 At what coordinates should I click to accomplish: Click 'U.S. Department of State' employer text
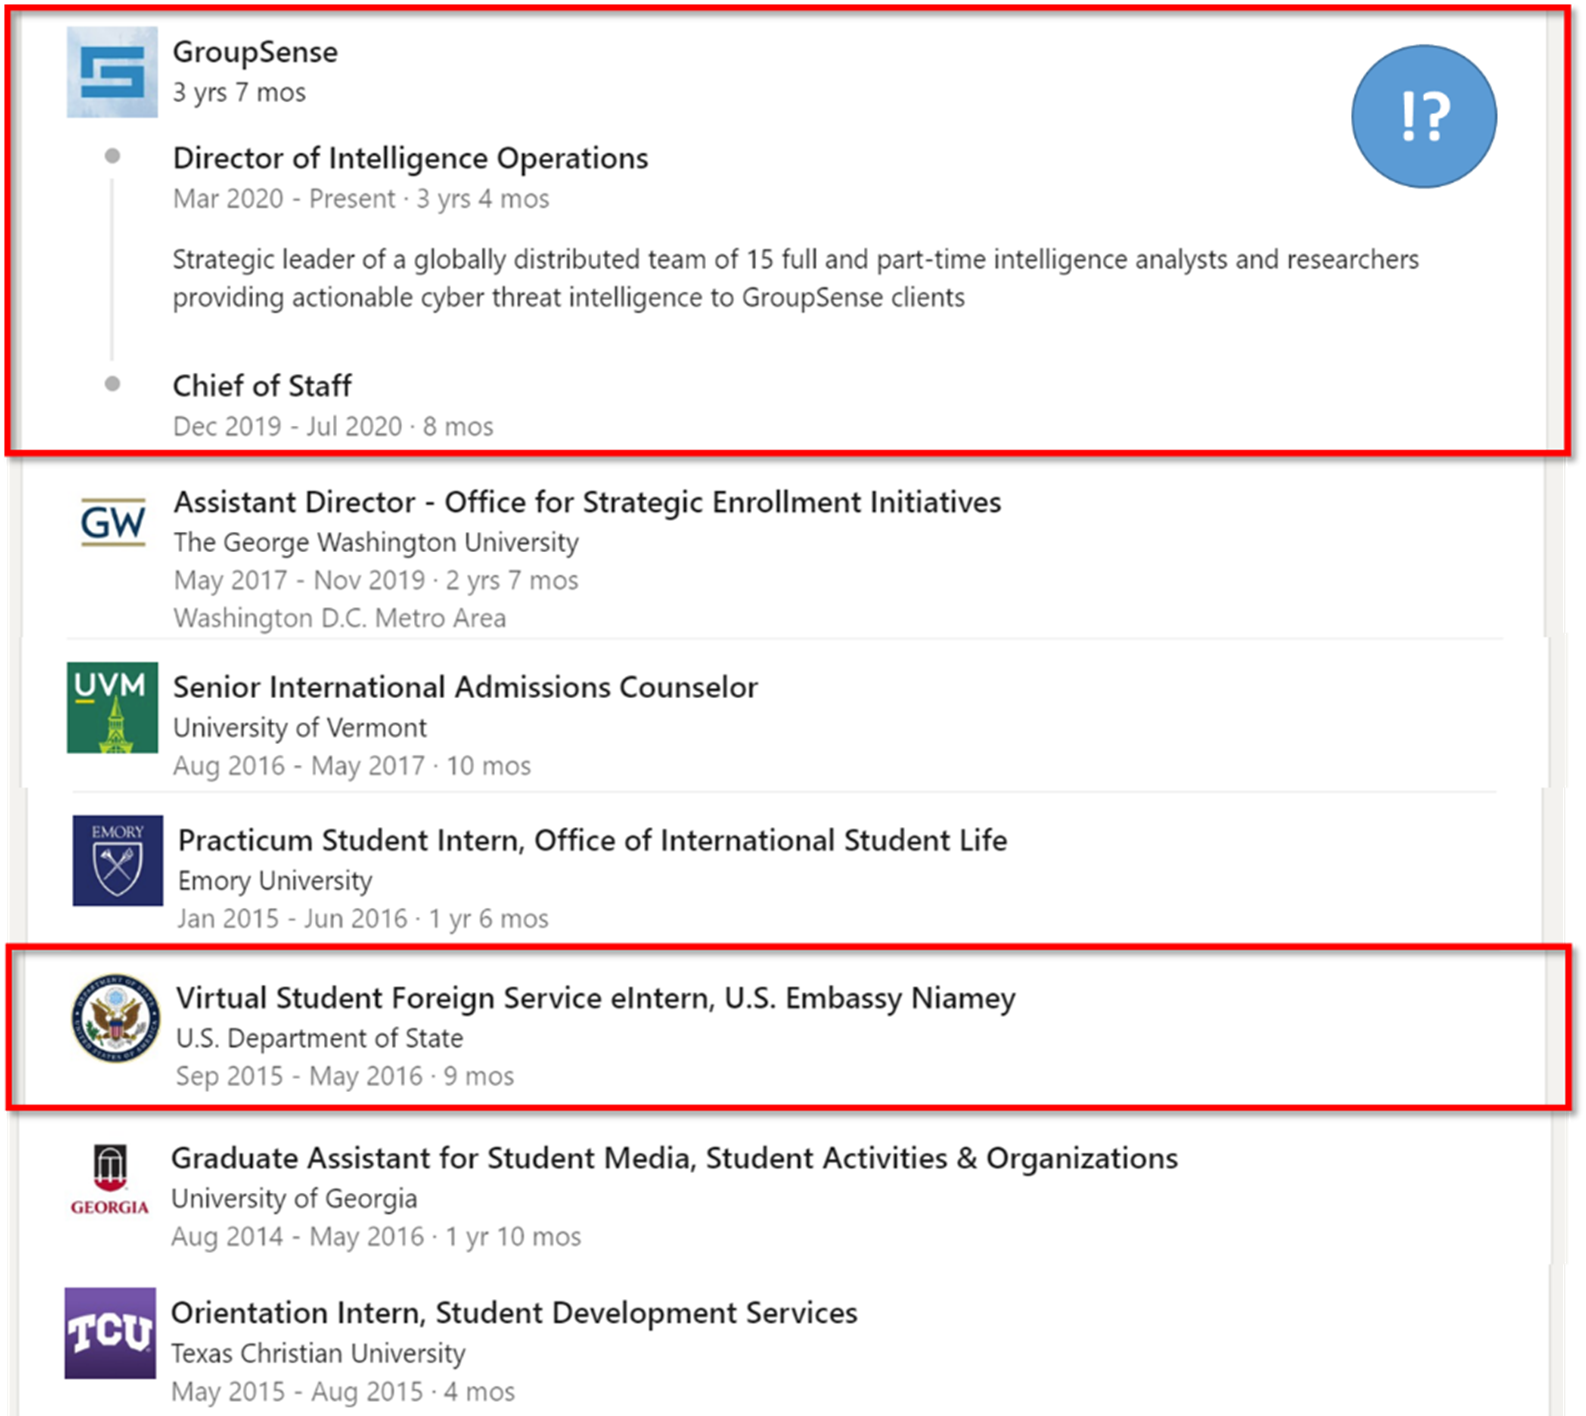319,1038
